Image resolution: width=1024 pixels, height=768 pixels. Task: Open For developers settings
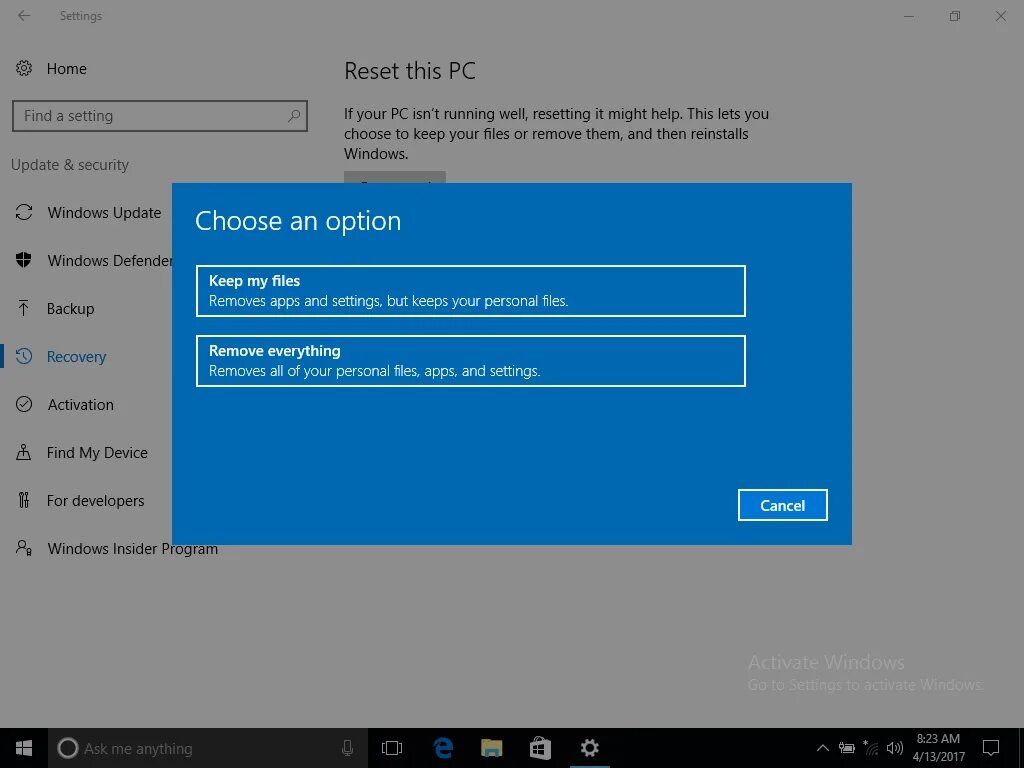click(x=95, y=500)
